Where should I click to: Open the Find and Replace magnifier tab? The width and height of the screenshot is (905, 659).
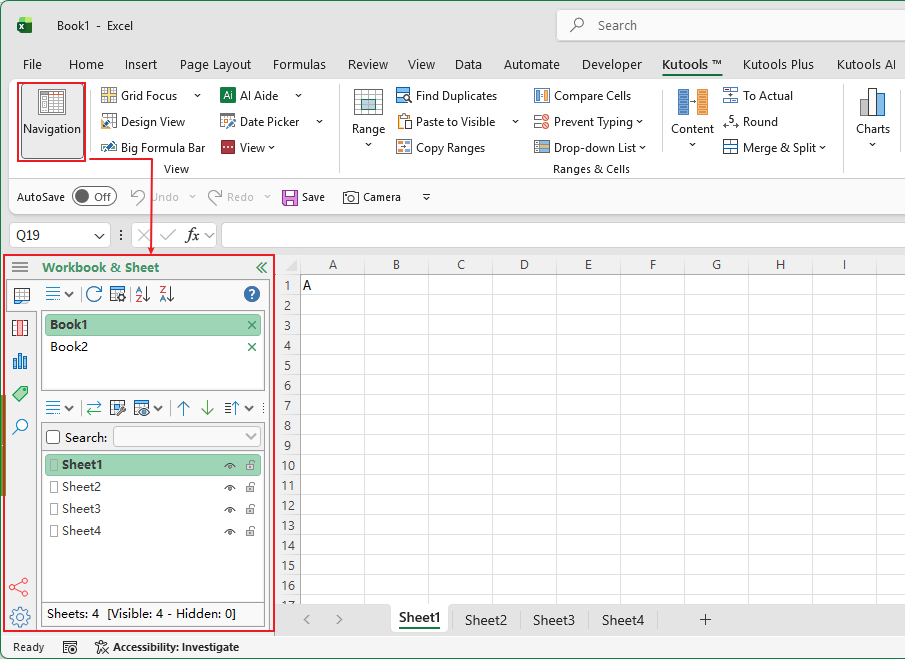(20, 427)
